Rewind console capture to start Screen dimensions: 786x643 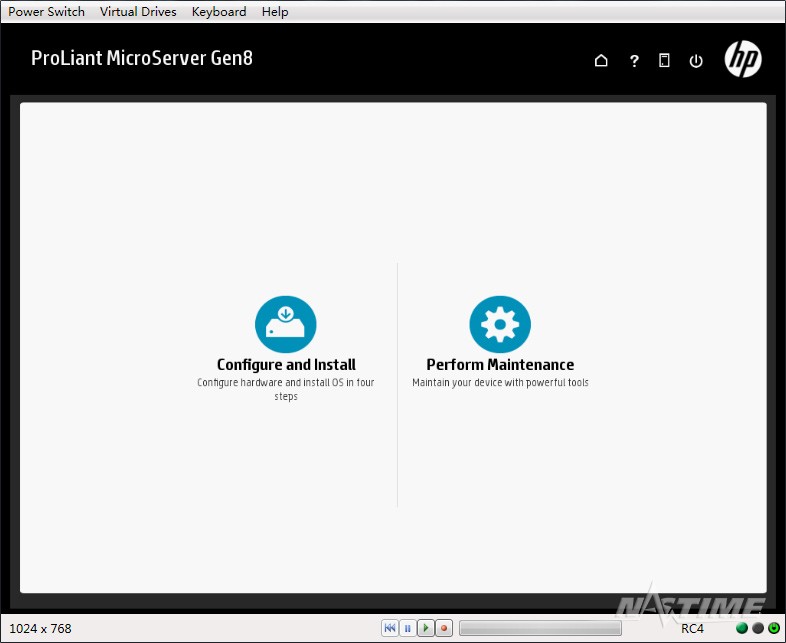(x=390, y=628)
